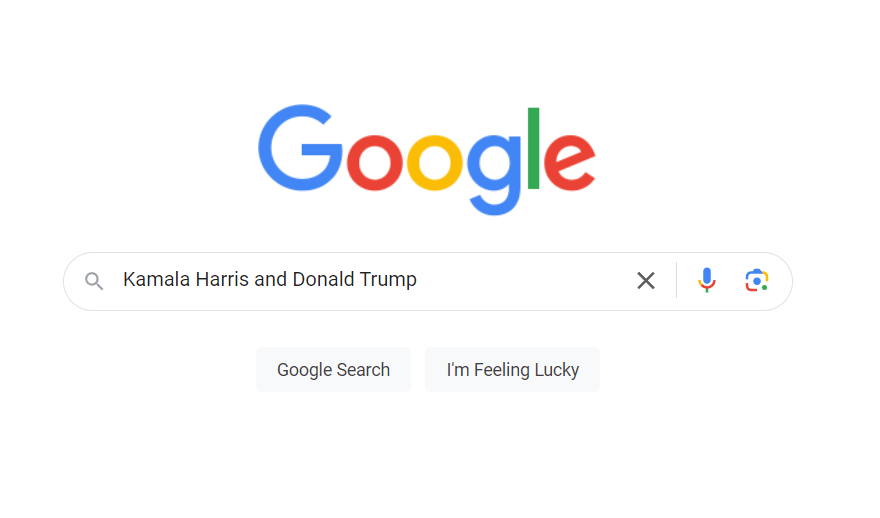The width and height of the screenshot is (880, 518).
Task: Click the divider beside the microphone icon
Action: pyautogui.click(x=677, y=280)
